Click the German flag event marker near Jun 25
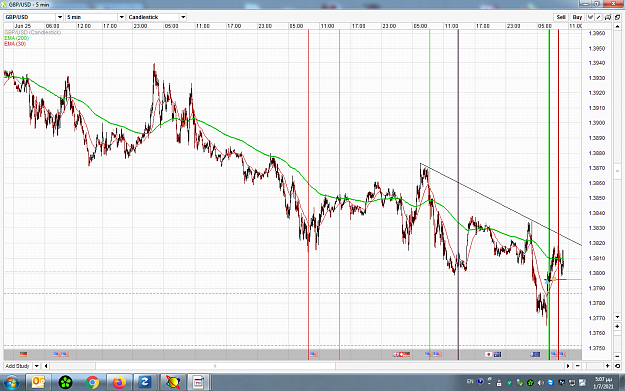The height and width of the screenshot is (391, 625). pos(24,354)
